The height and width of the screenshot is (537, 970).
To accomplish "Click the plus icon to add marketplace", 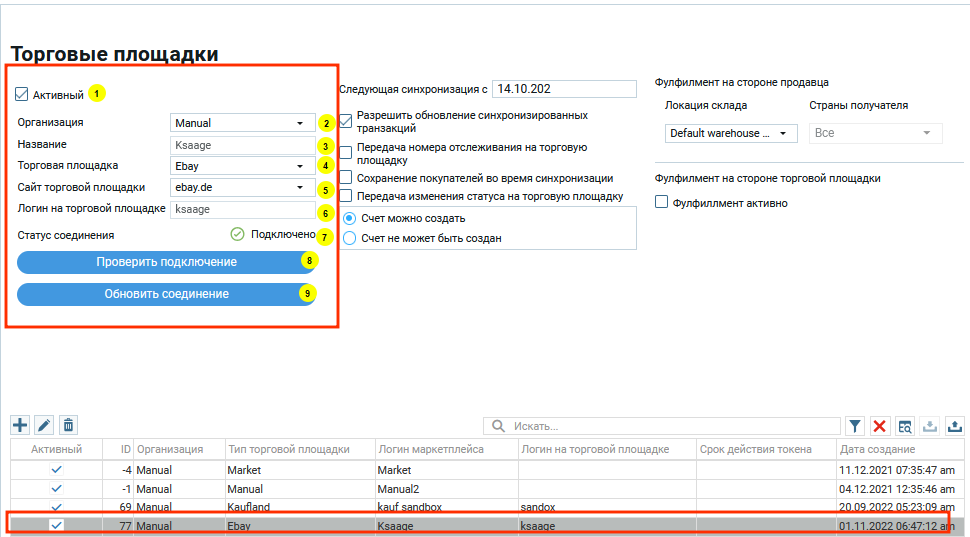I will (20, 426).
